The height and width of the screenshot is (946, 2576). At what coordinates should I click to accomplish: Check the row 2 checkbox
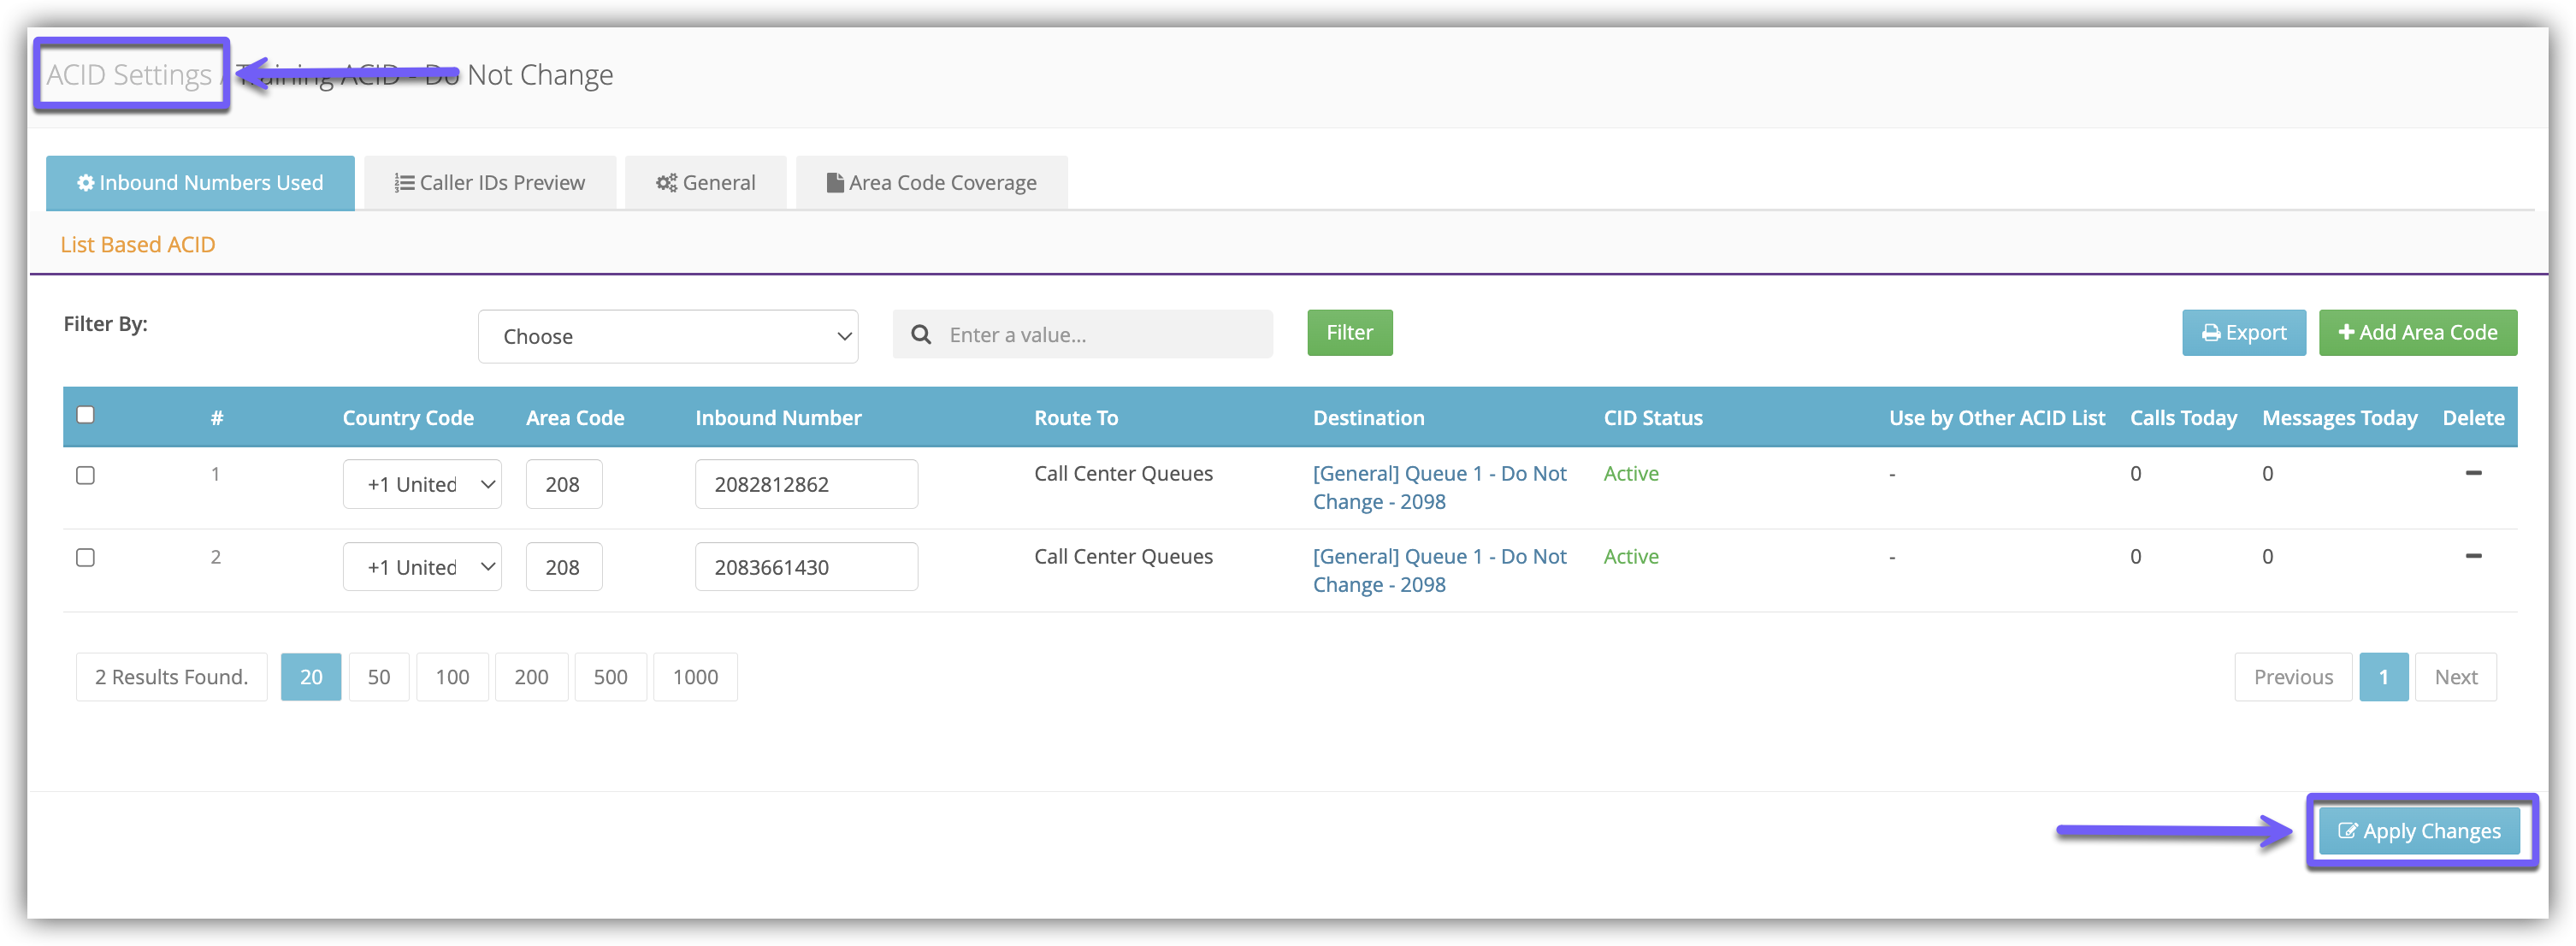(86, 558)
